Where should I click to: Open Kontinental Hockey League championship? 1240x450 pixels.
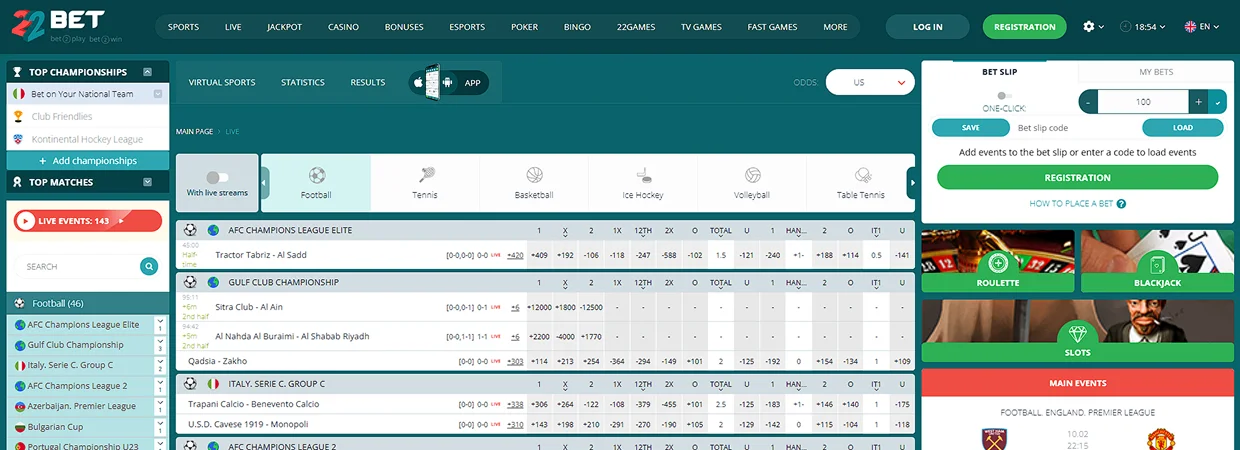86,140
